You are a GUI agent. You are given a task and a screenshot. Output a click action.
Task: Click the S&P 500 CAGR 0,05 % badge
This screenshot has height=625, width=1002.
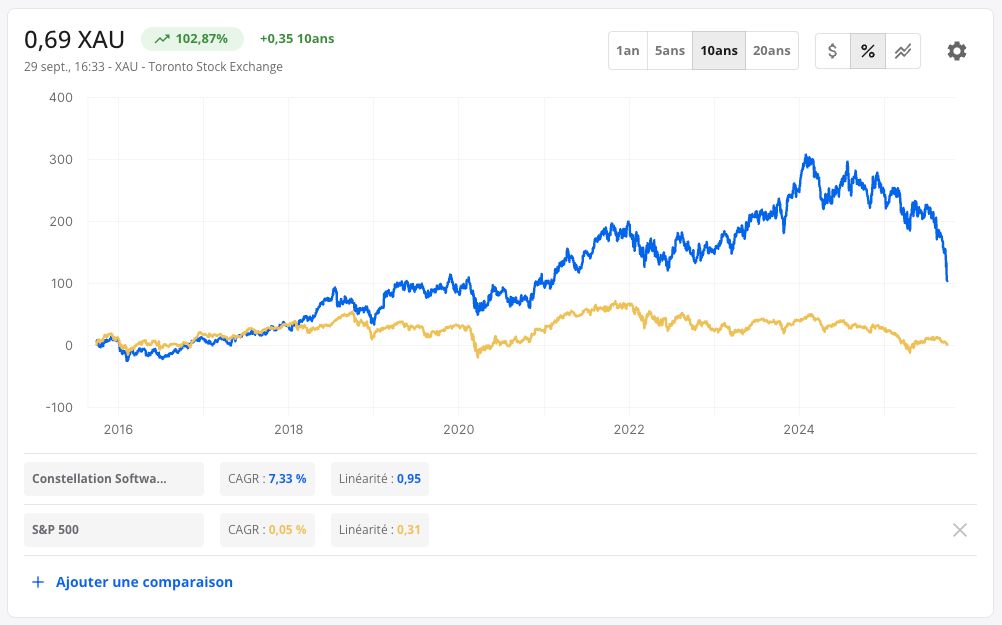pos(267,530)
